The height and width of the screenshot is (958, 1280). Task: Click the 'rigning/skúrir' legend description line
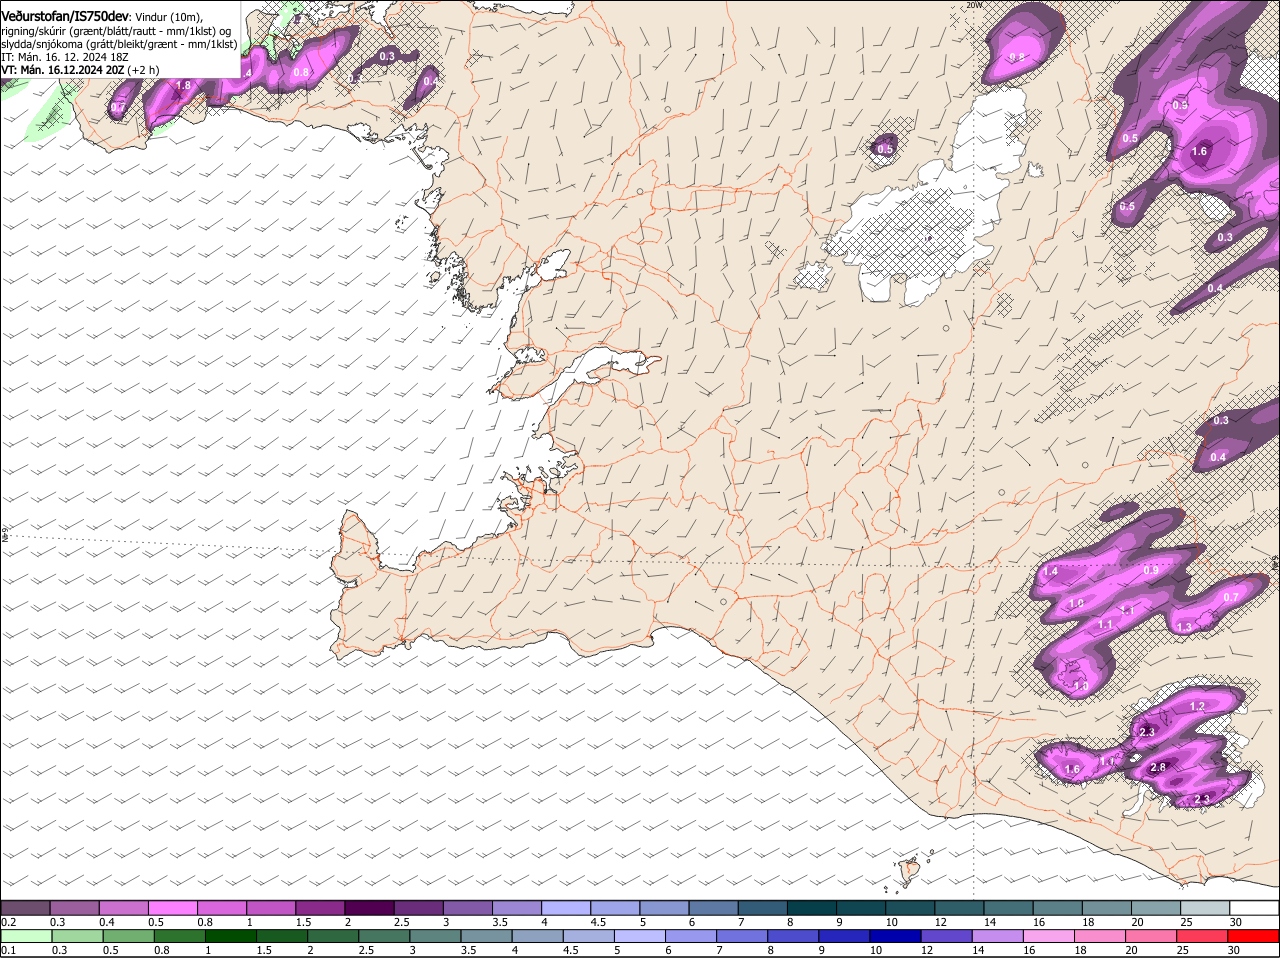coord(116,30)
